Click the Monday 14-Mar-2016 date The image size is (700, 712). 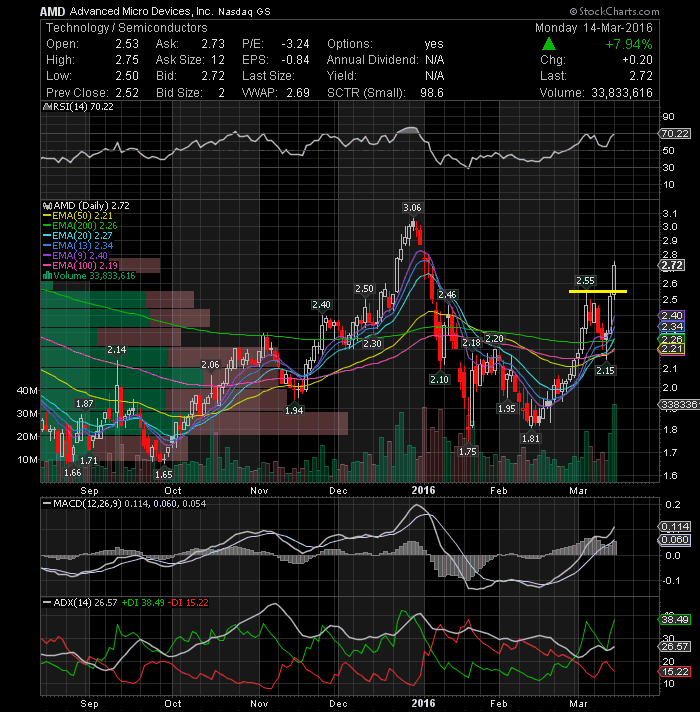[593, 28]
